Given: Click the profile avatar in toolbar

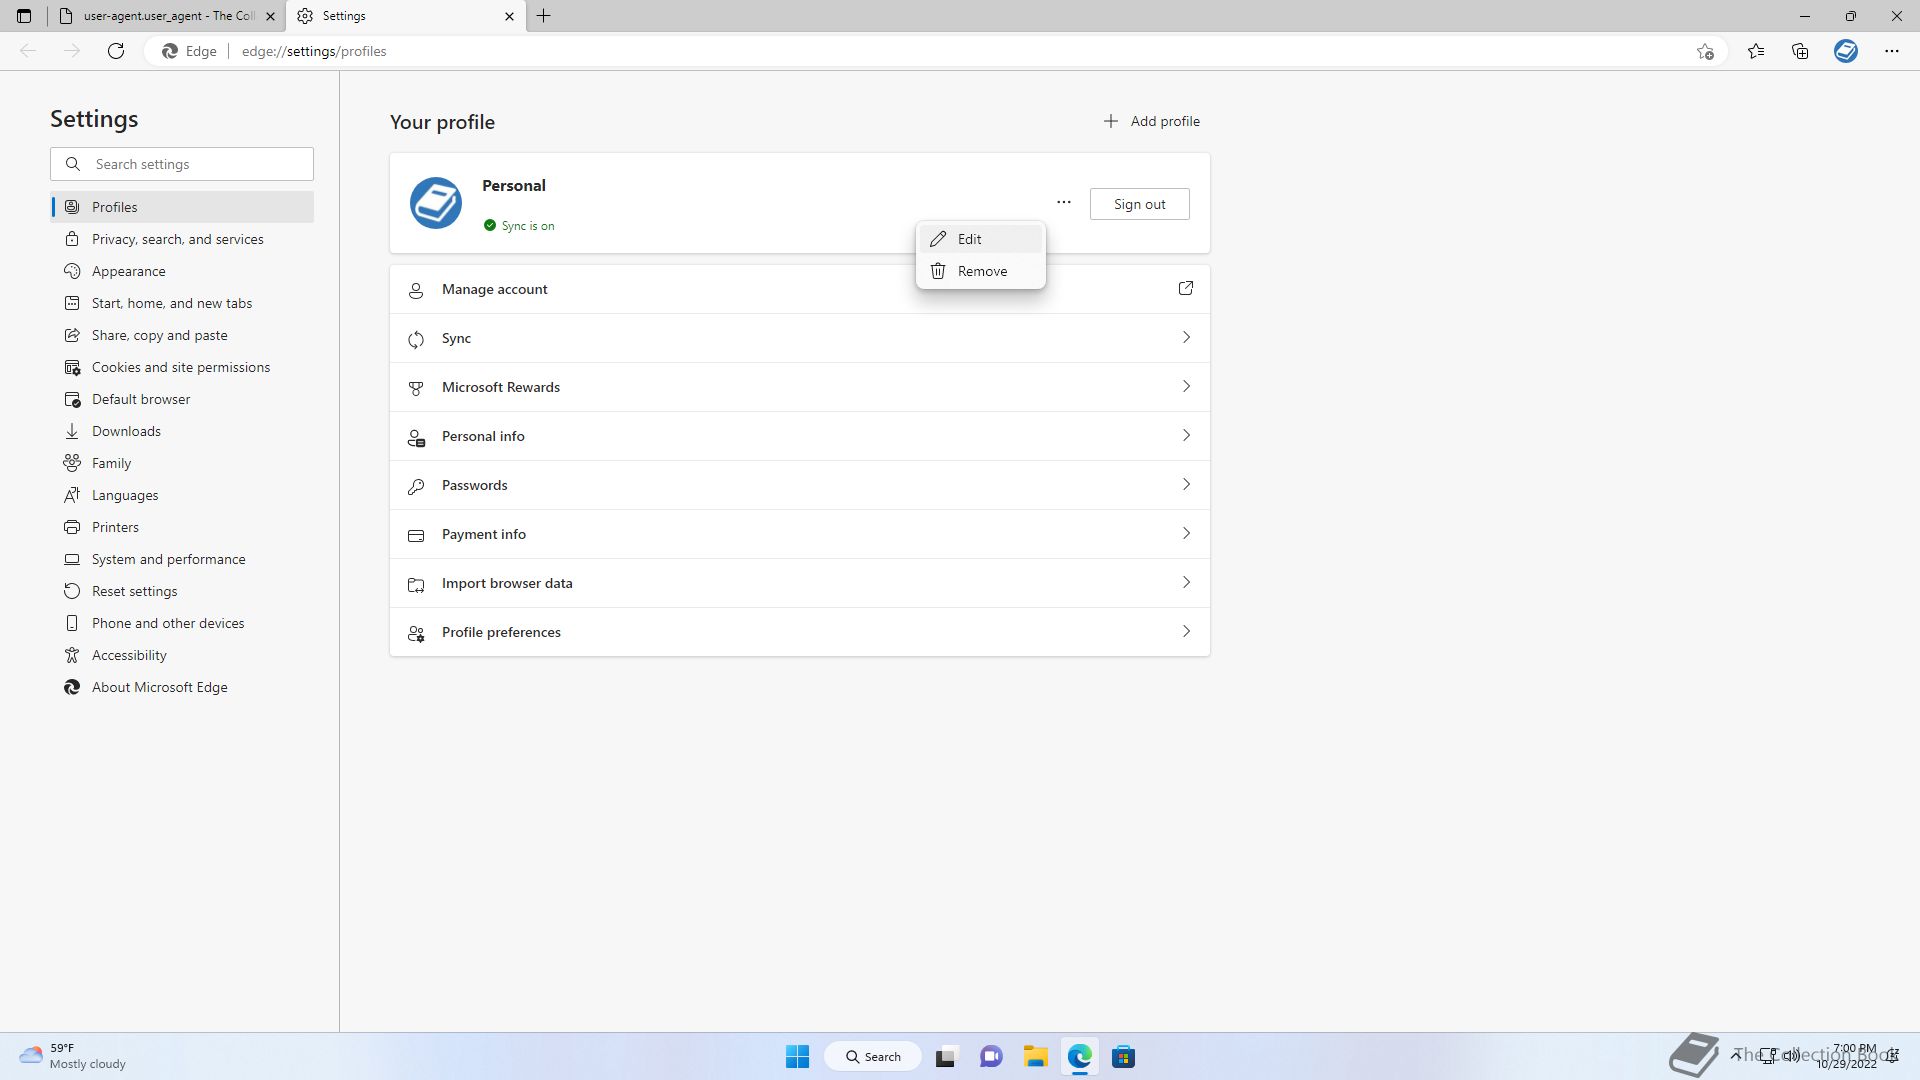Looking at the screenshot, I should tap(1846, 51).
